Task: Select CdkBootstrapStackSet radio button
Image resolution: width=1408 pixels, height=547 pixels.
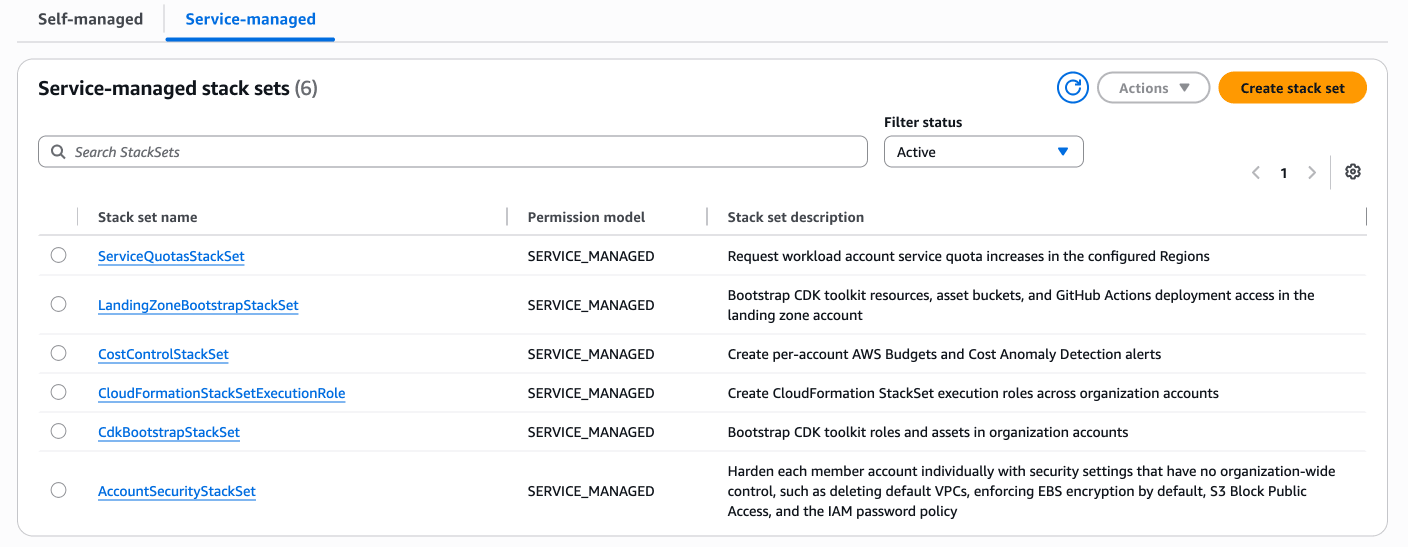Action: tap(58, 431)
